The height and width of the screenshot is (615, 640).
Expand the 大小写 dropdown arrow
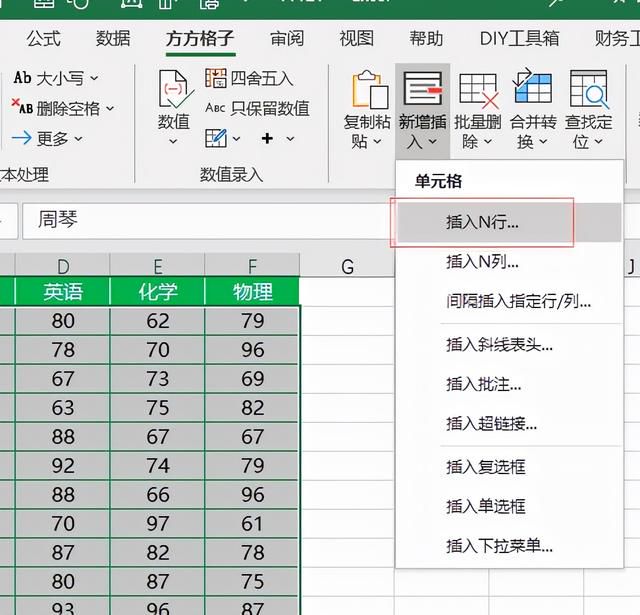pos(94,78)
